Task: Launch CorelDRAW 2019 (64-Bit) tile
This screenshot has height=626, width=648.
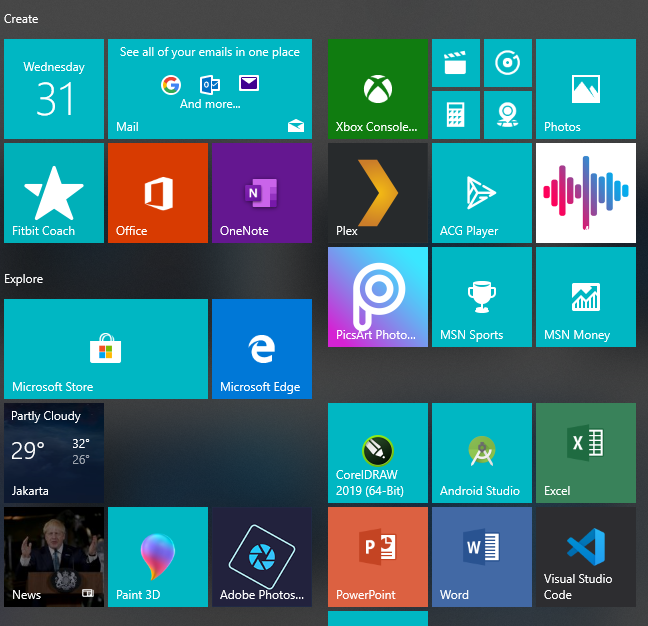Action: [378, 453]
